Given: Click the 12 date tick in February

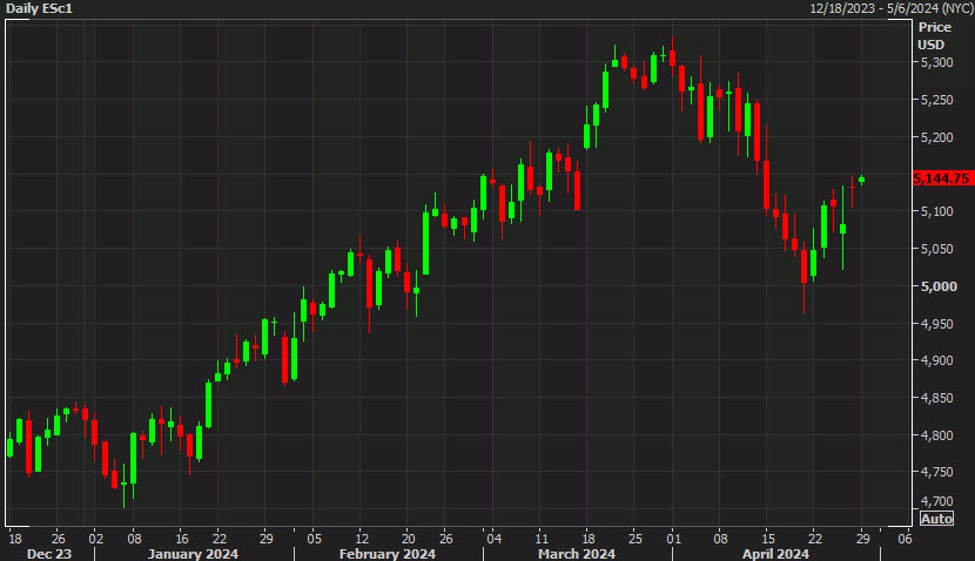Looking at the screenshot, I should click(x=362, y=539).
